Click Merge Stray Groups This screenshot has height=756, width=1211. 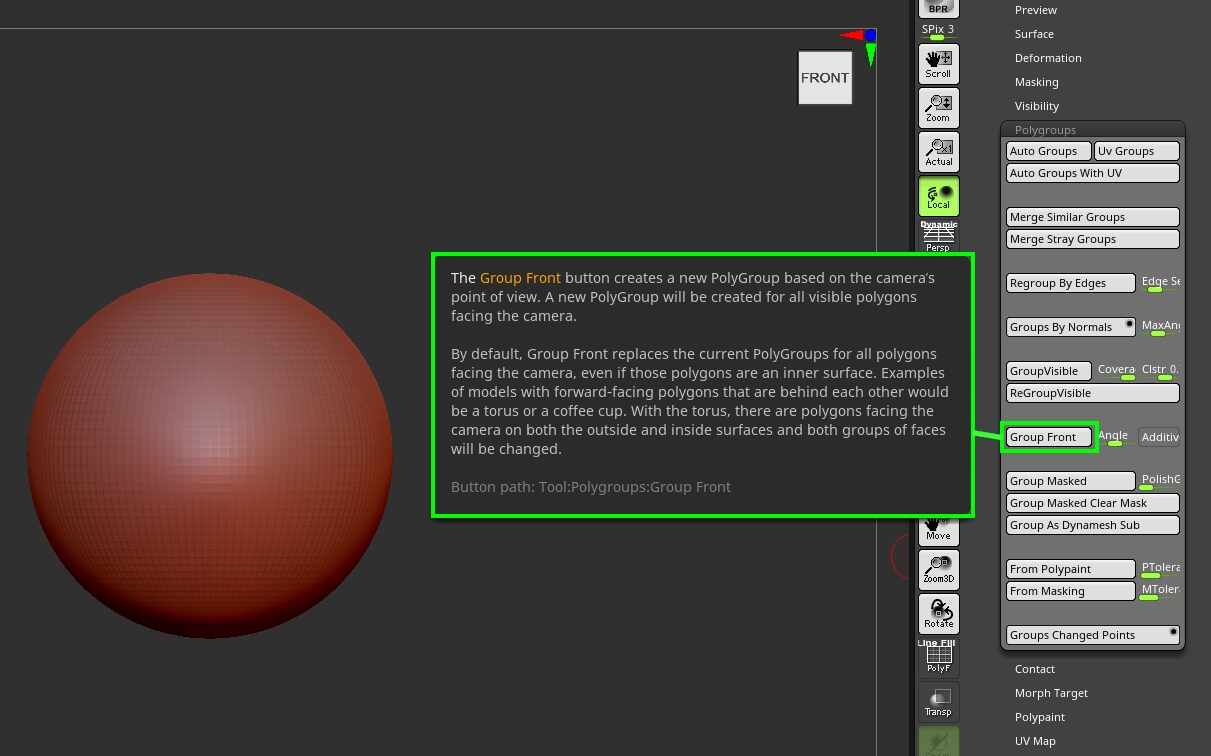click(x=1093, y=239)
